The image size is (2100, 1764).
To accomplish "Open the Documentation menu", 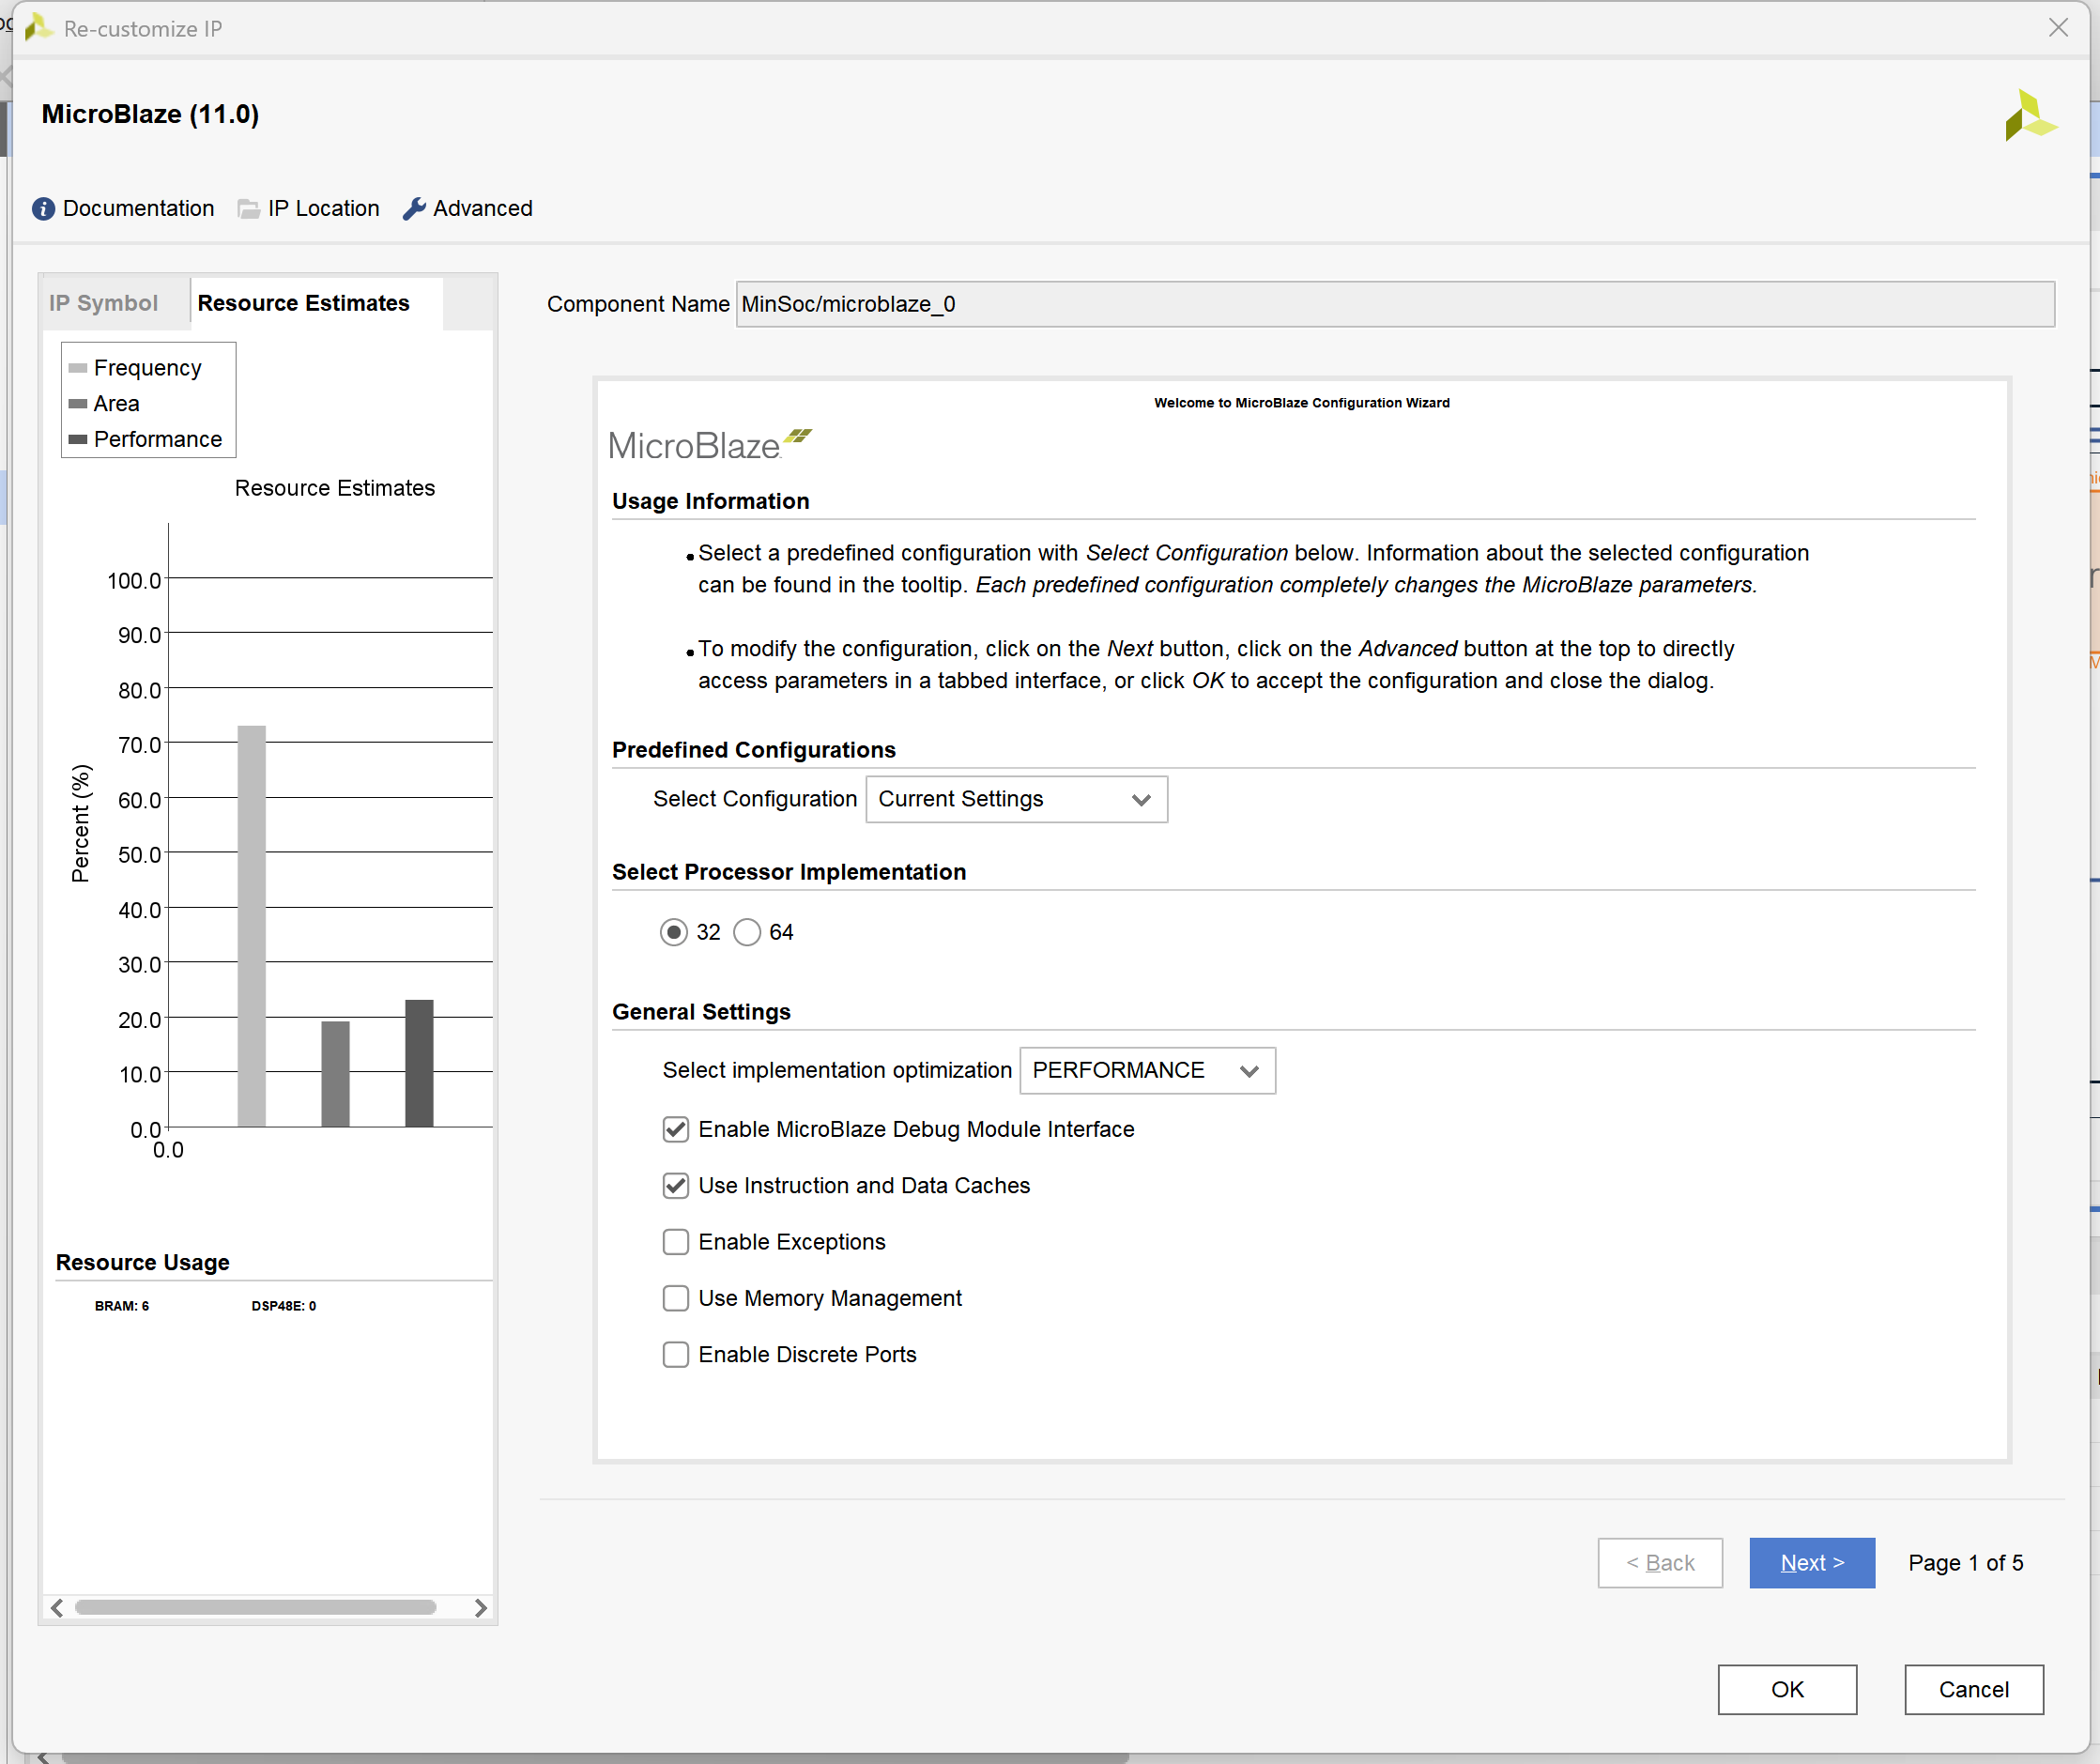I will point(138,208).
